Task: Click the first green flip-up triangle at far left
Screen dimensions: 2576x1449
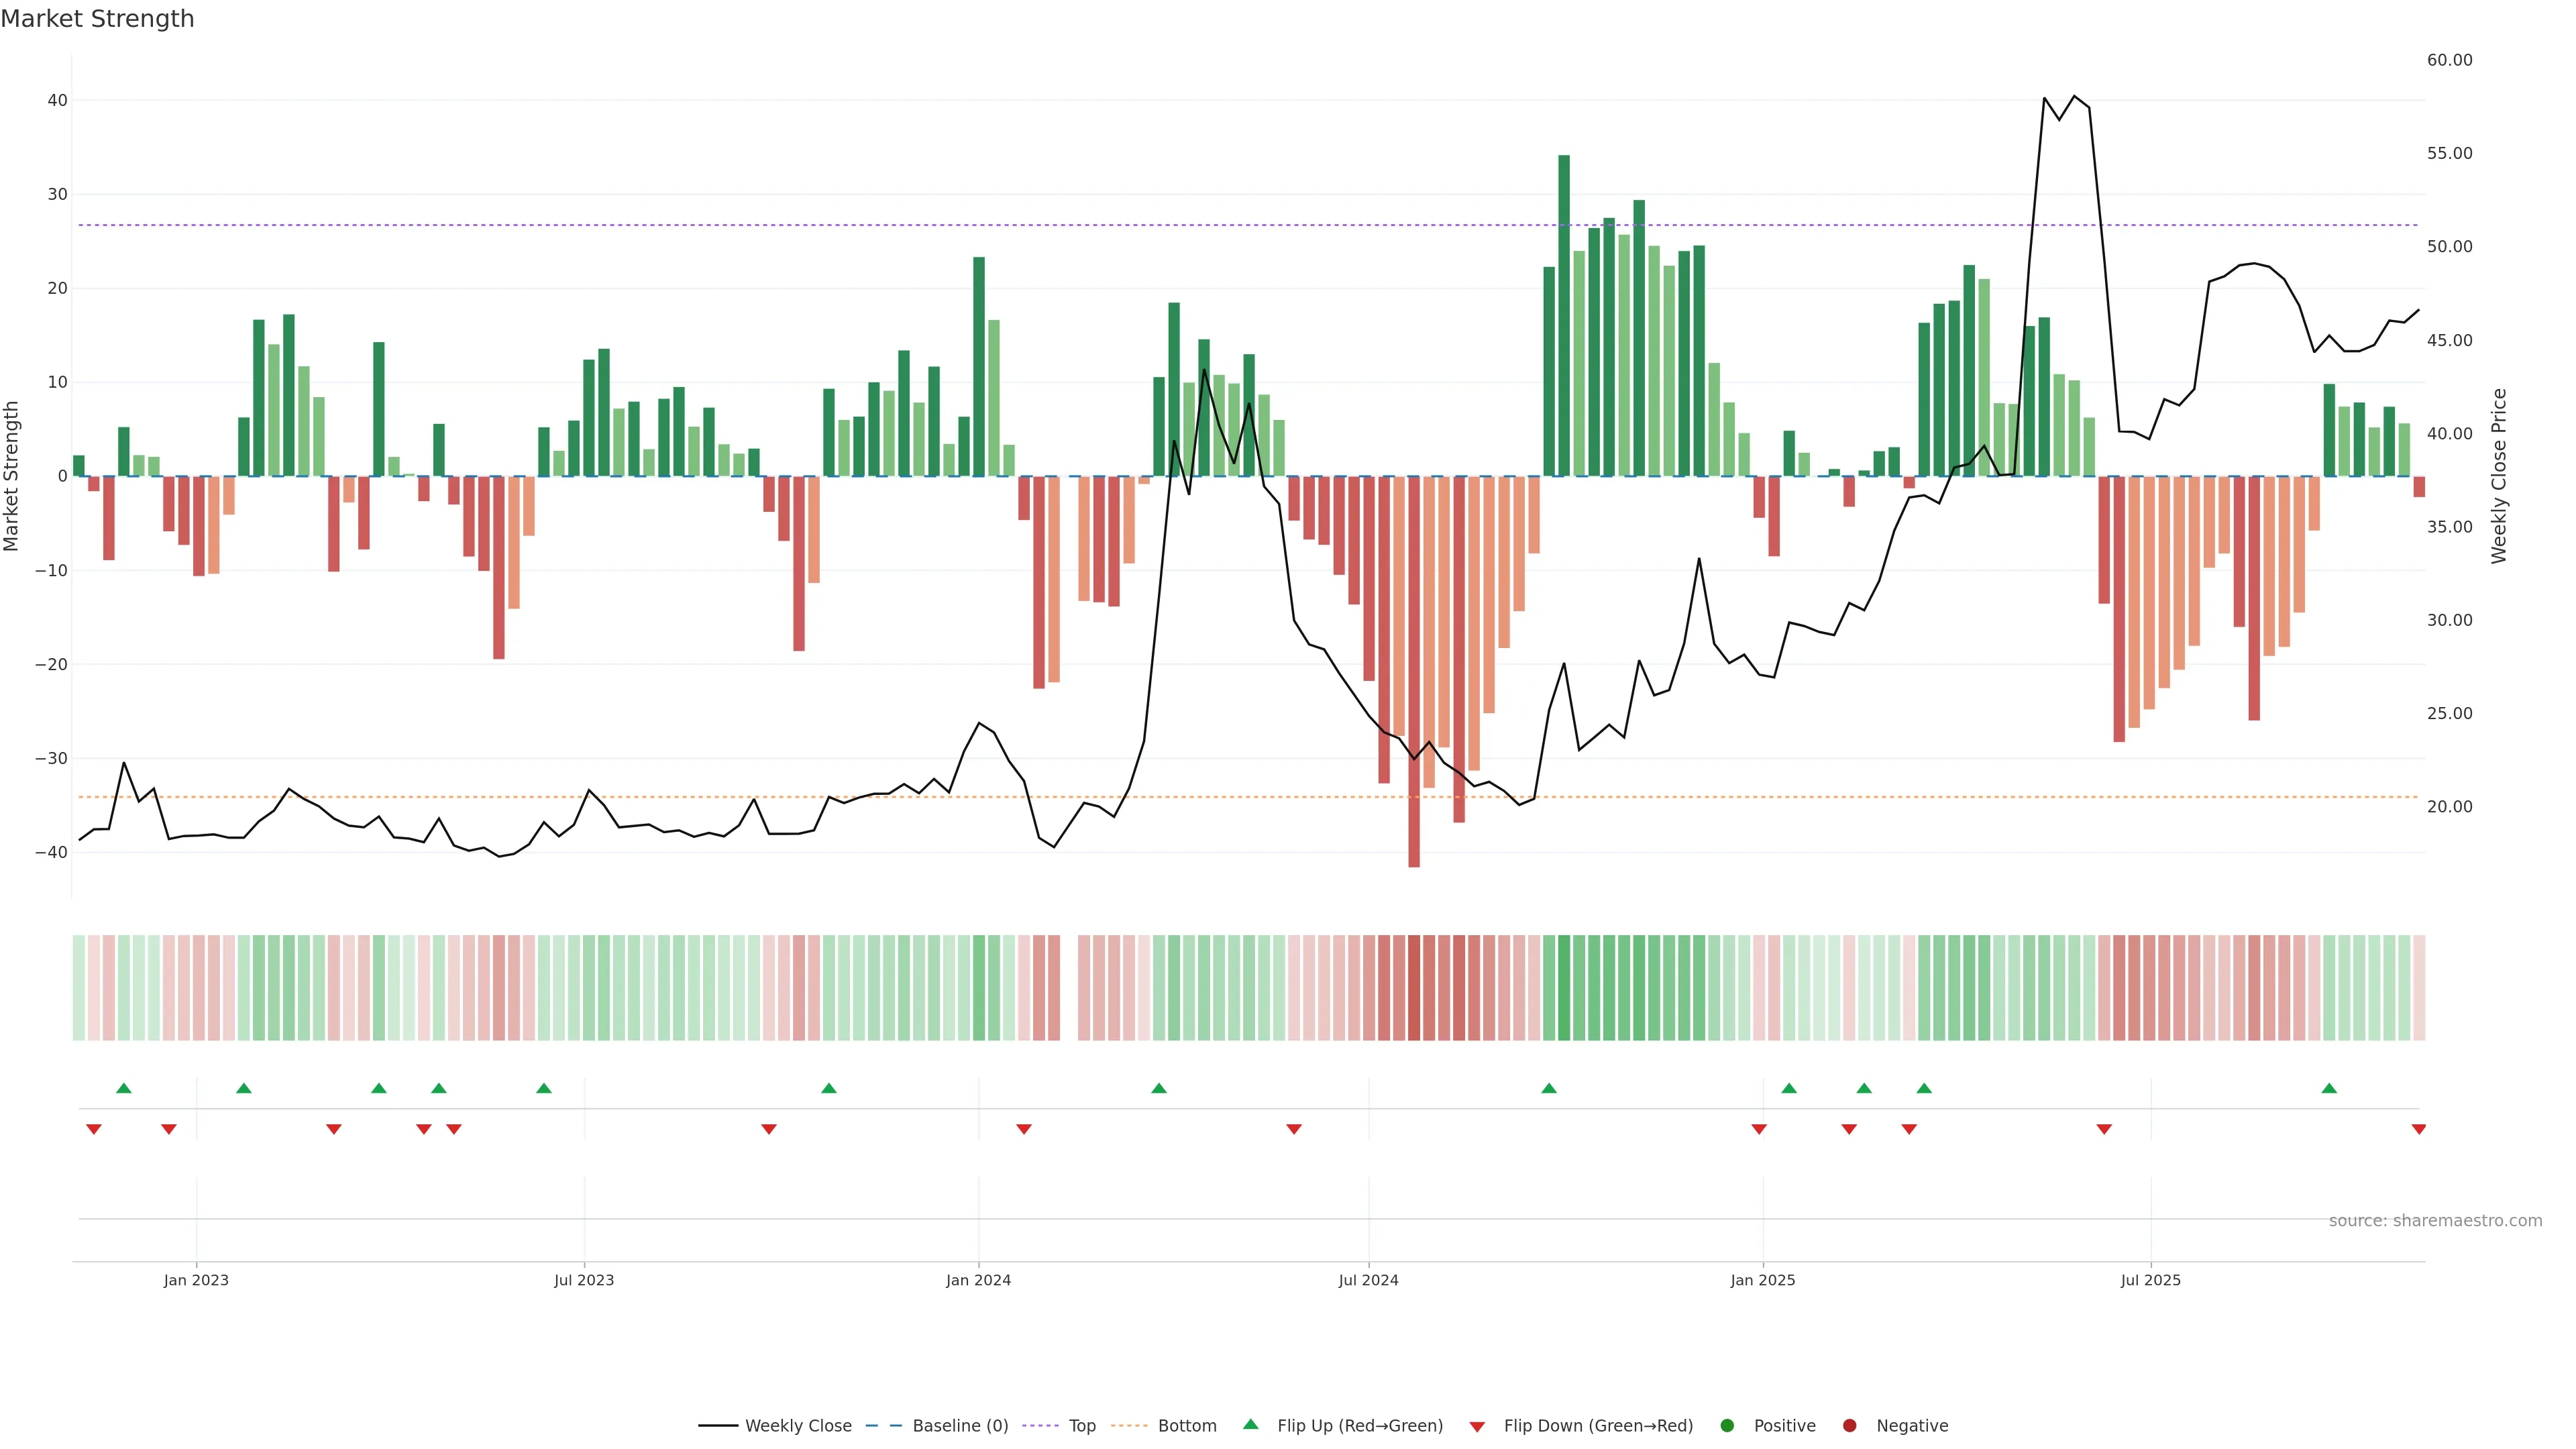Action: coord(124,1088)
